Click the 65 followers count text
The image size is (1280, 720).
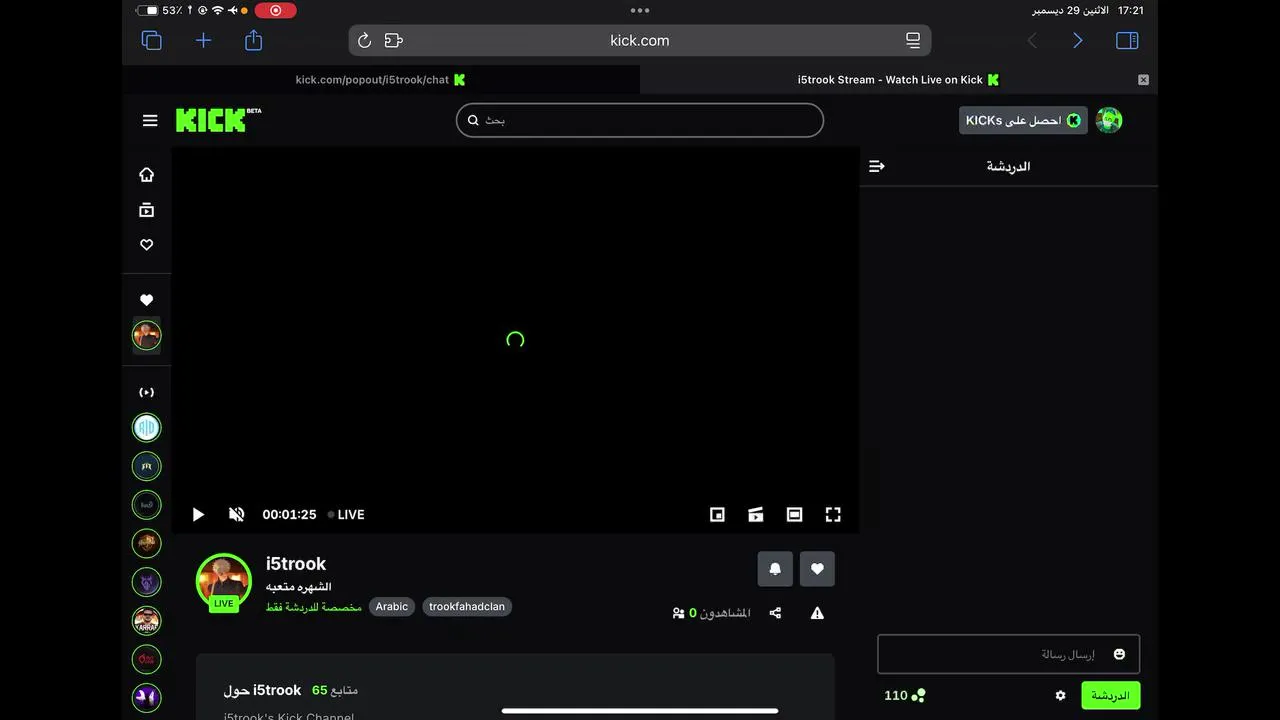pos(335,690)
